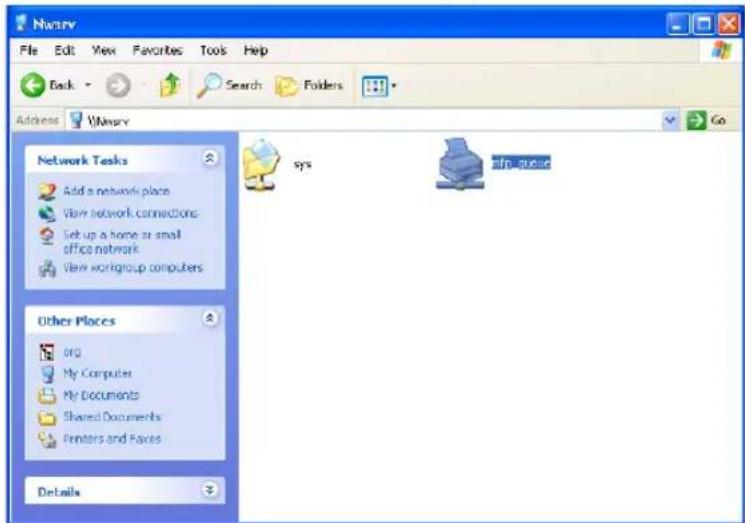Select the mfp_queue network printer icon
This screenshot has height=523, width=745.
pyautogui.click(x=460, y=163)
